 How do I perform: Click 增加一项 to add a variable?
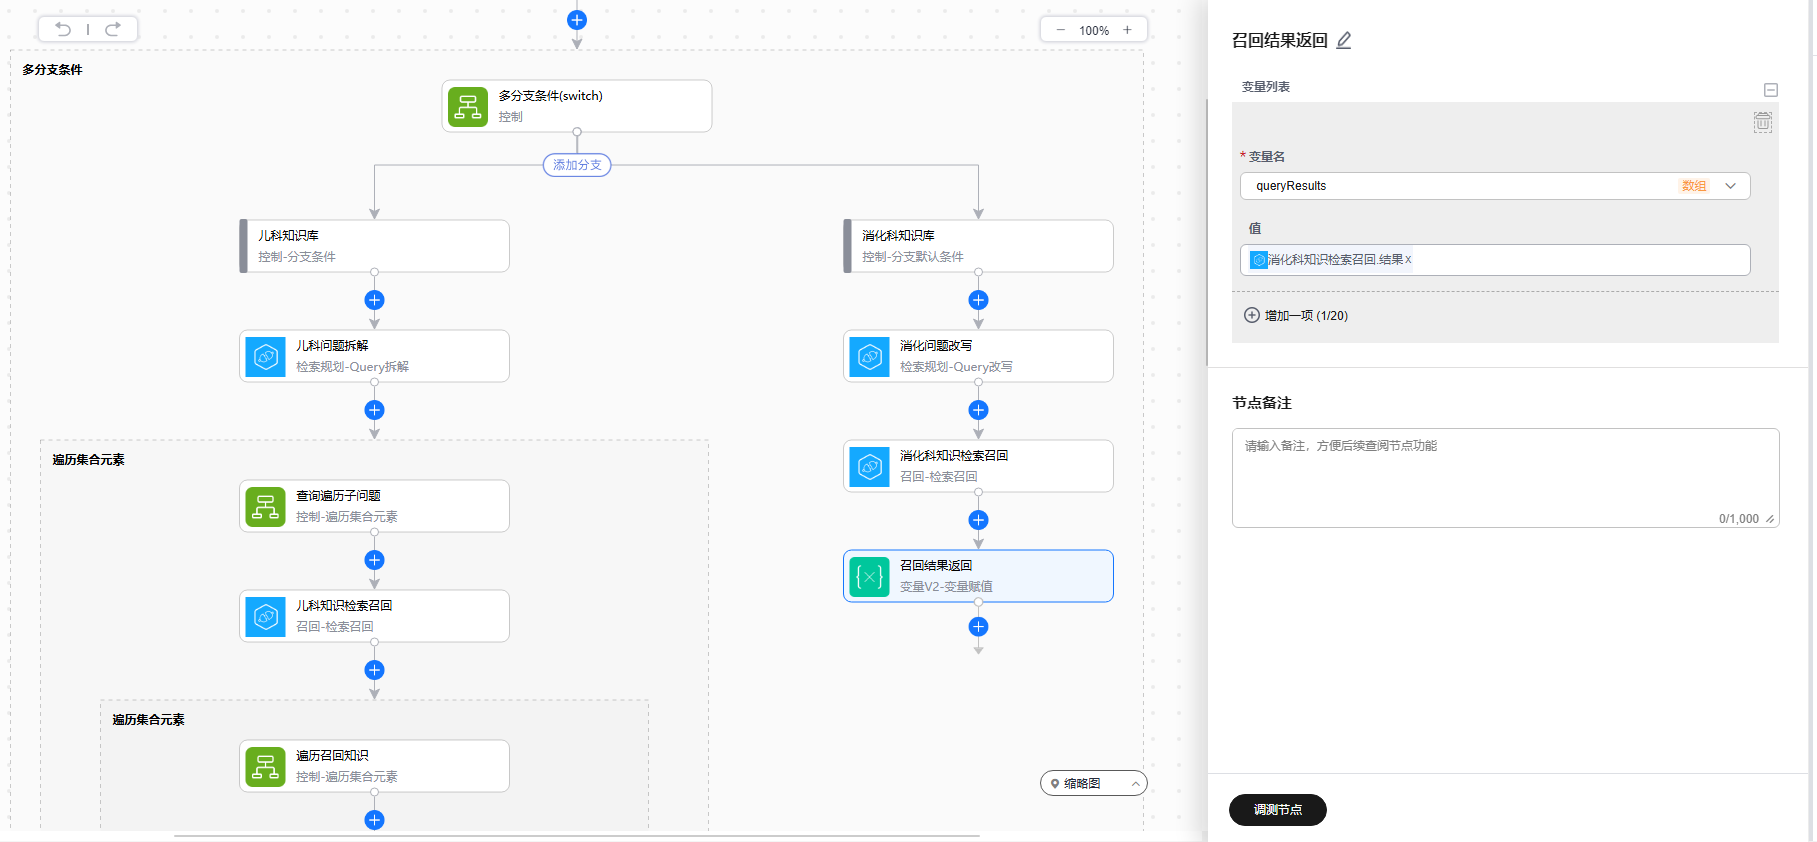point(1296,315)
